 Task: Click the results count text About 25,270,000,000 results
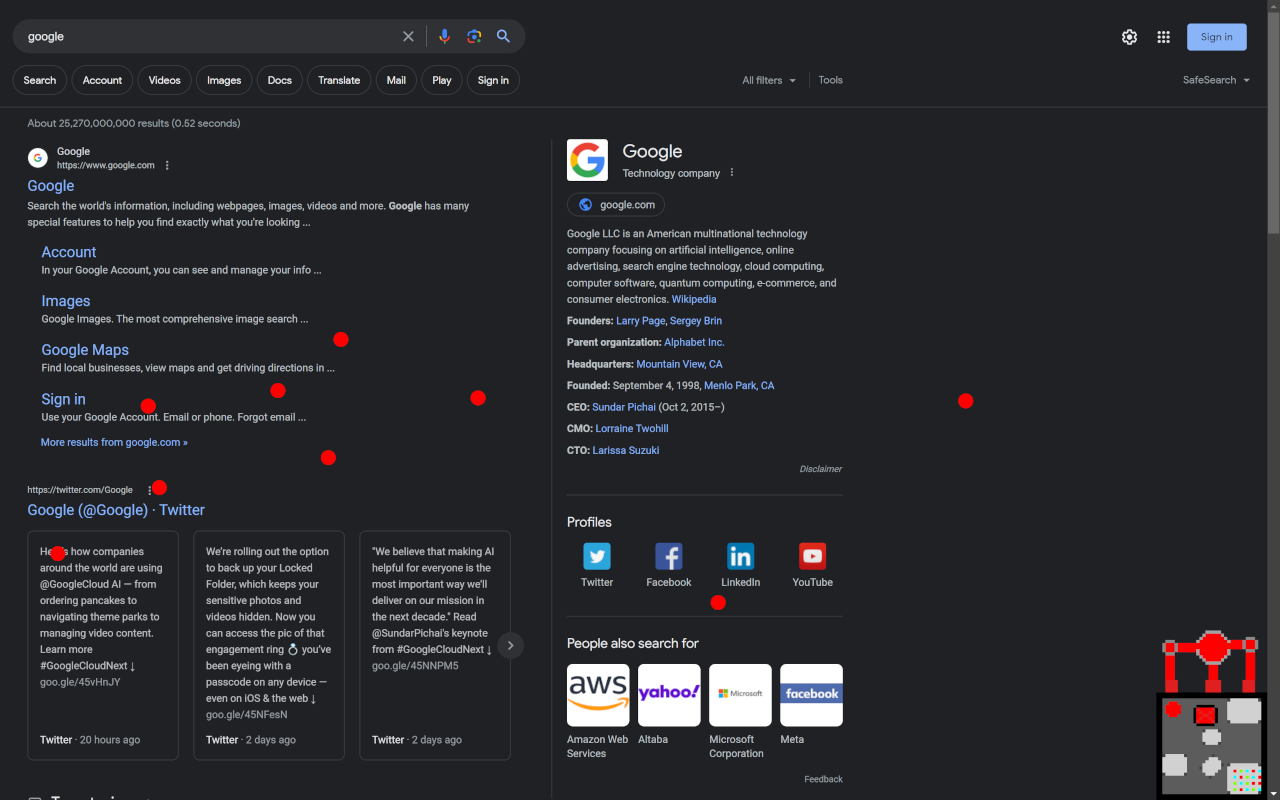(134, 123)
